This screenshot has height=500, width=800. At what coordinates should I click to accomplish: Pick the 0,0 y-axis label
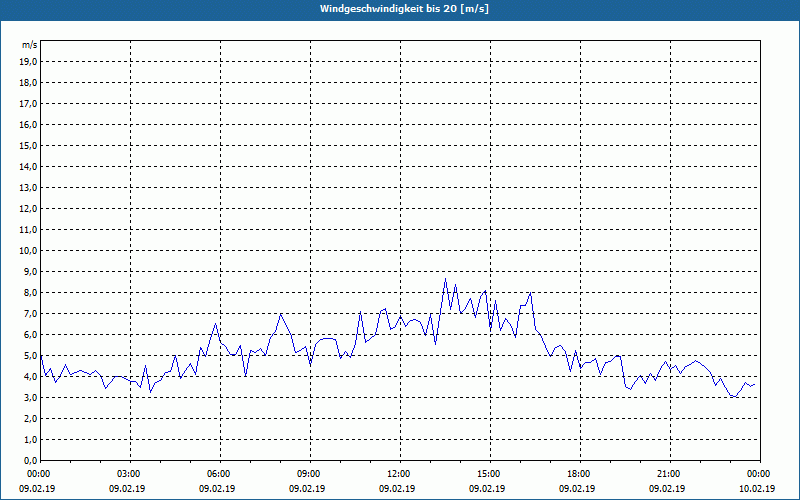coord(30,460)
